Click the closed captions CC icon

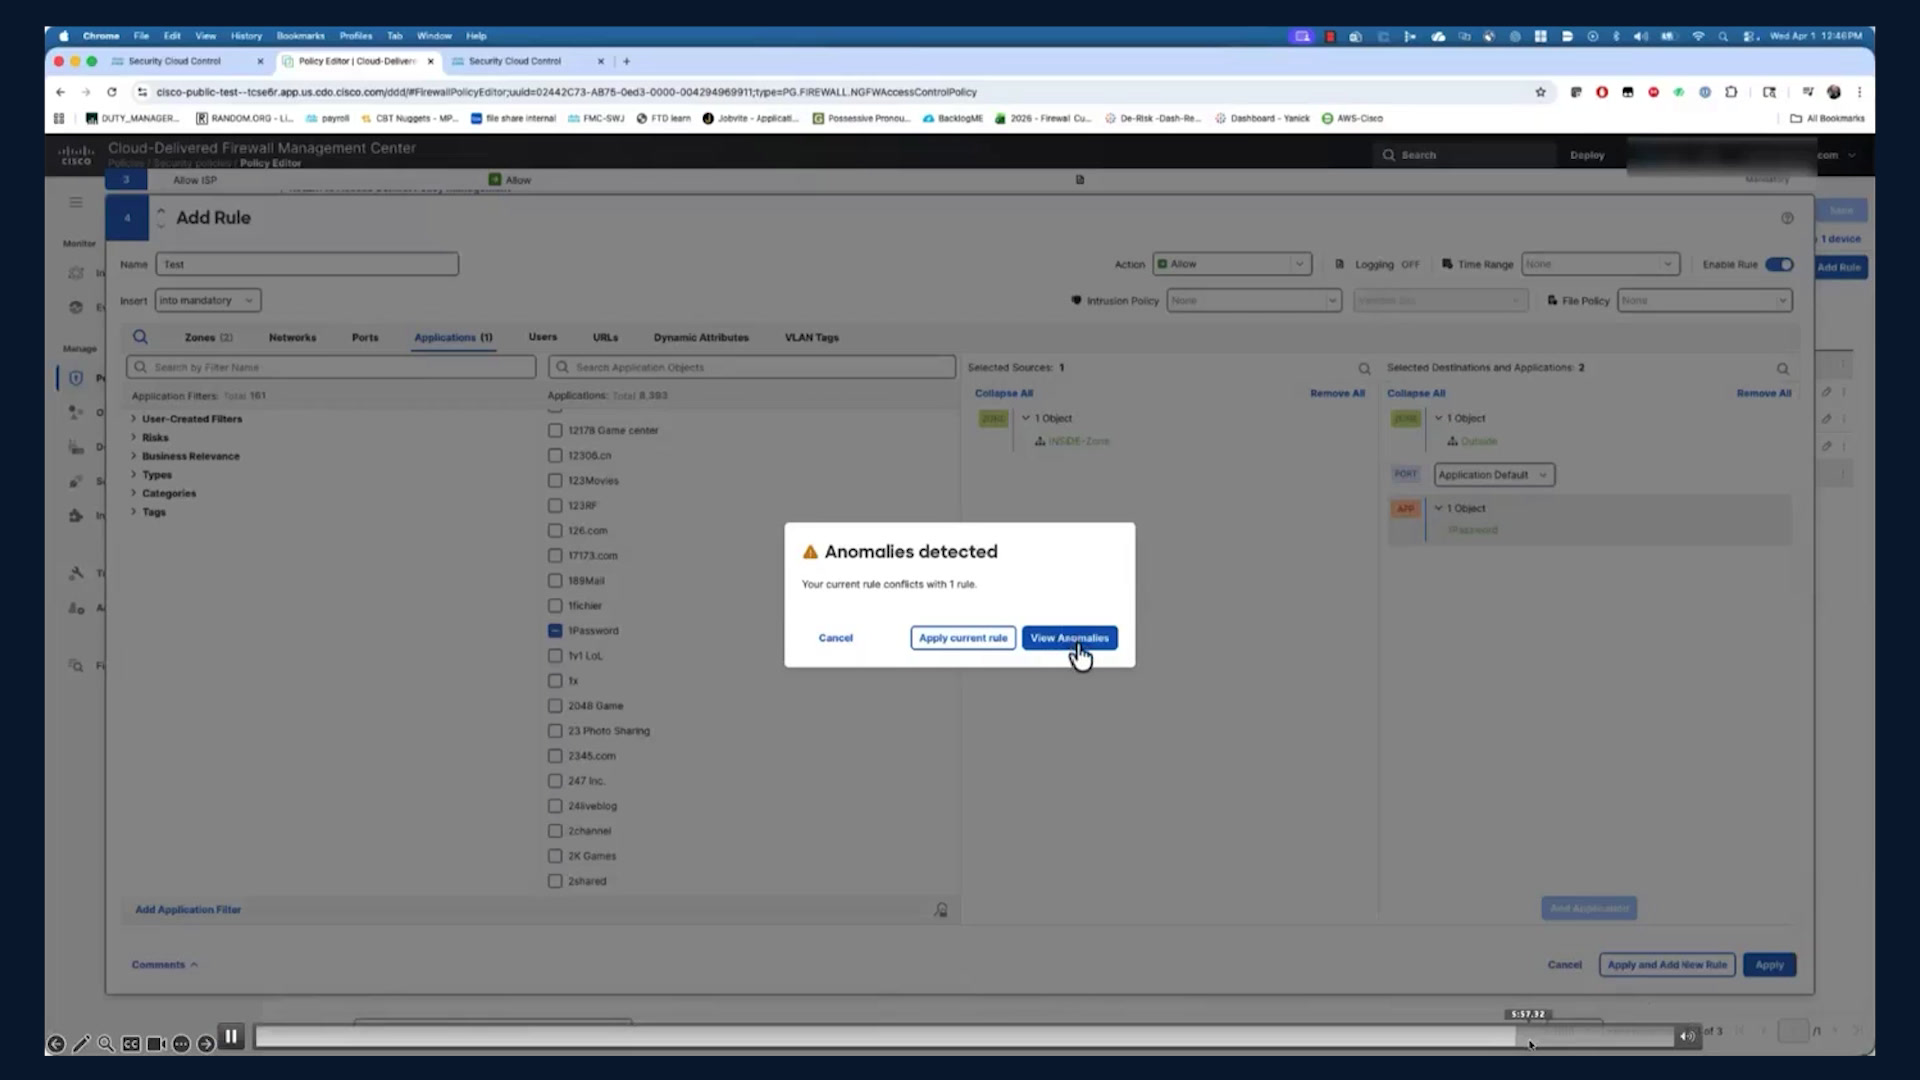tap(131, 1044)
